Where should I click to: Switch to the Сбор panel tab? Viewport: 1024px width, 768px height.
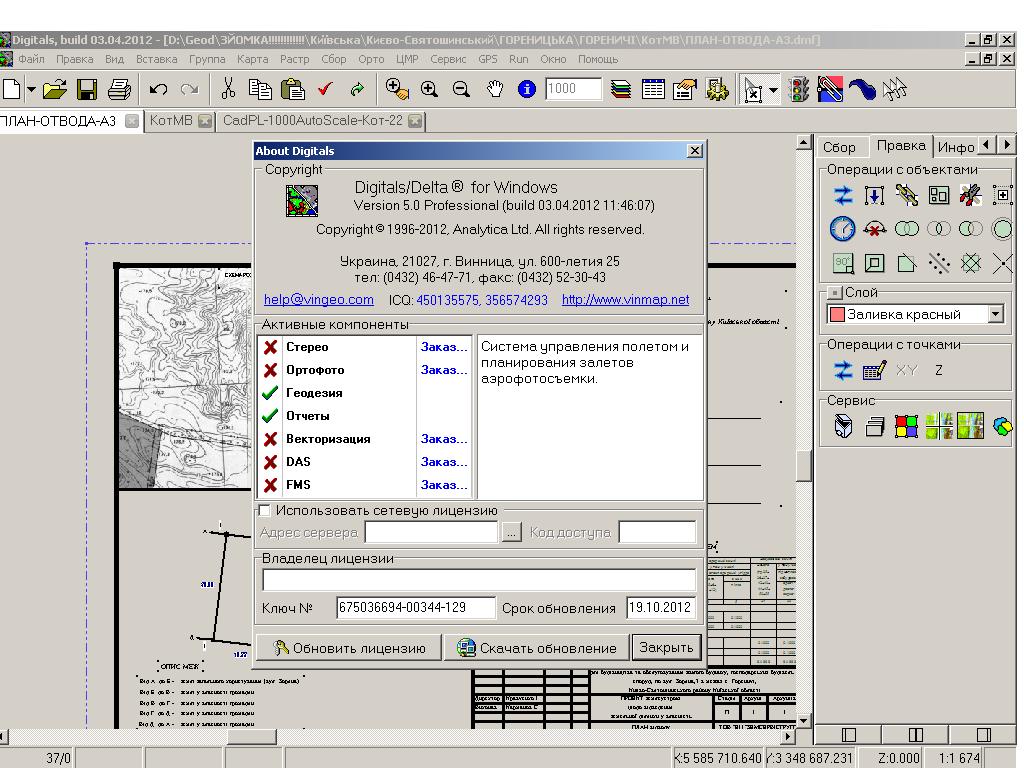(x=839, y=148)
